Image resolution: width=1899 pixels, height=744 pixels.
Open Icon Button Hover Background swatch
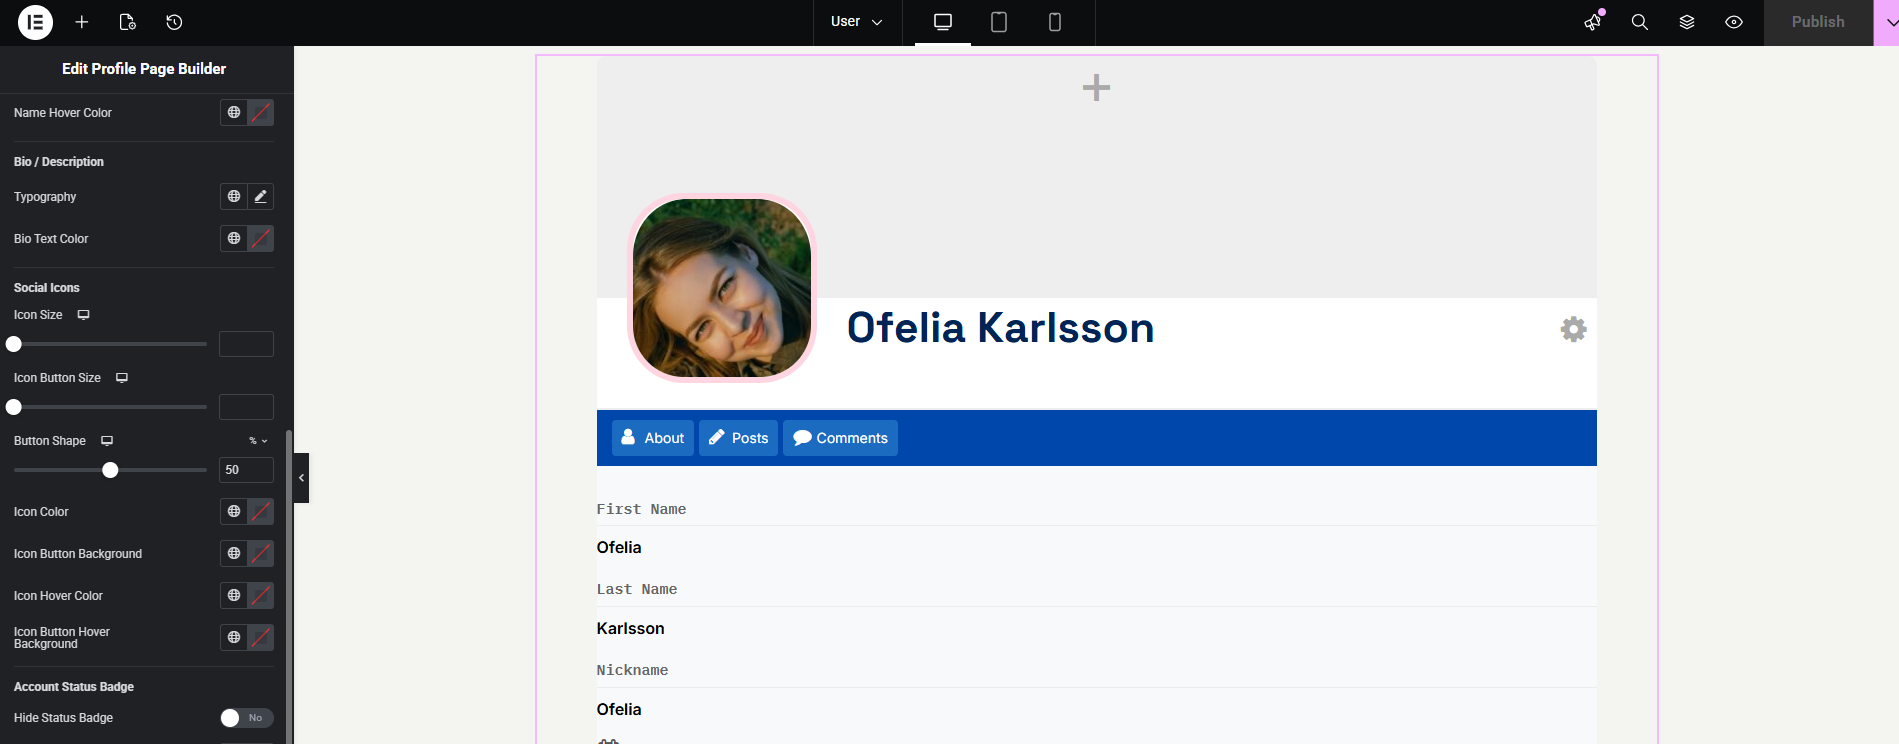coord(261,638)
